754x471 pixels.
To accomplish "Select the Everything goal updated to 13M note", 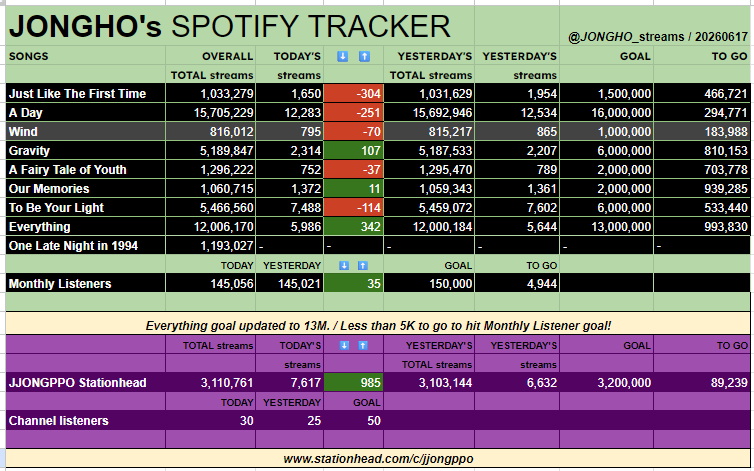I will tap(378, 325).
